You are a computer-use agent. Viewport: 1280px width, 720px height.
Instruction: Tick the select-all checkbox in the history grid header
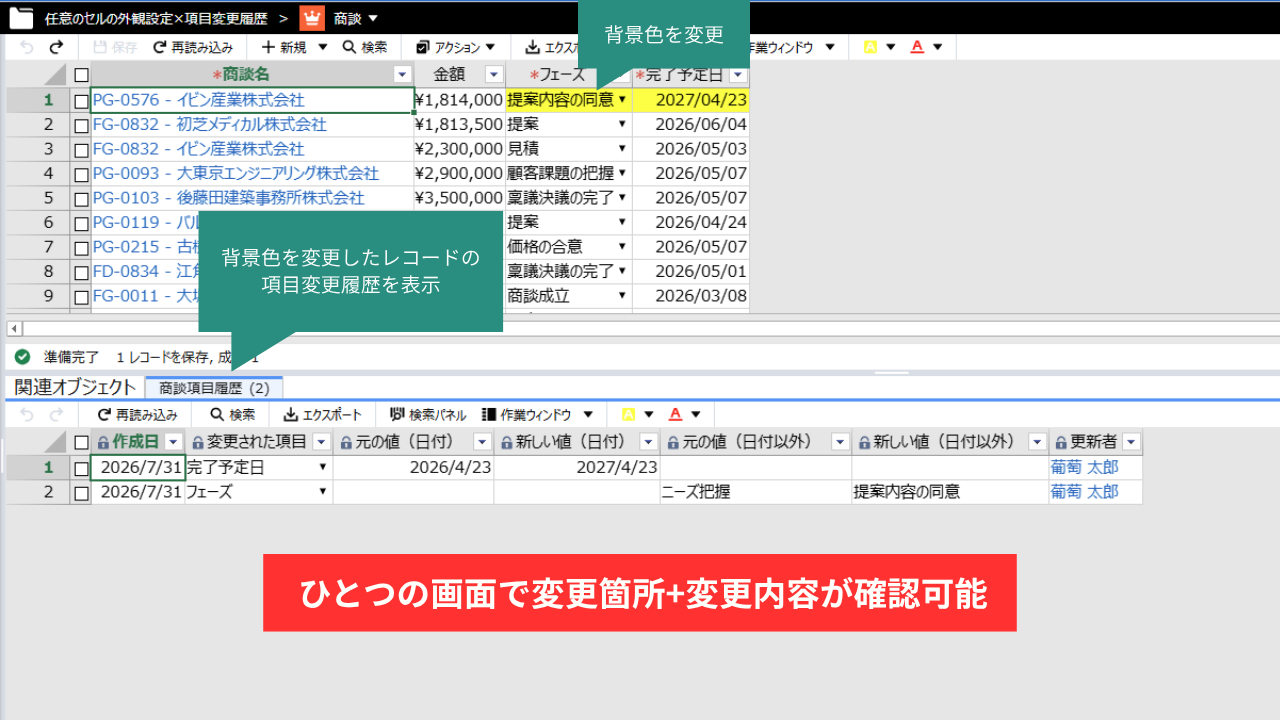coord(81,442)
